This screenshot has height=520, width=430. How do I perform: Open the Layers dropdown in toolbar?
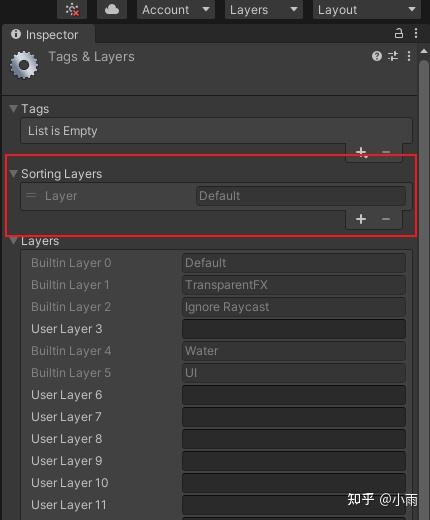click(x=264, y=10)
